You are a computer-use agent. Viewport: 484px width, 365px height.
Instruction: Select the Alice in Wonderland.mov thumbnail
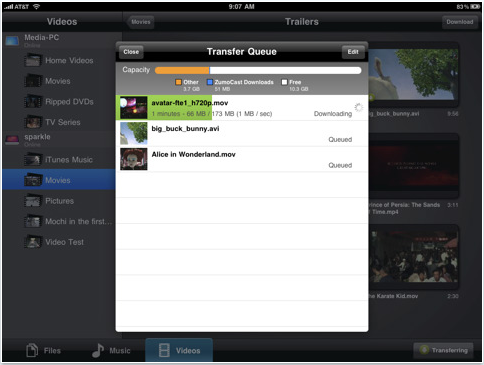(x=134, y=159)
